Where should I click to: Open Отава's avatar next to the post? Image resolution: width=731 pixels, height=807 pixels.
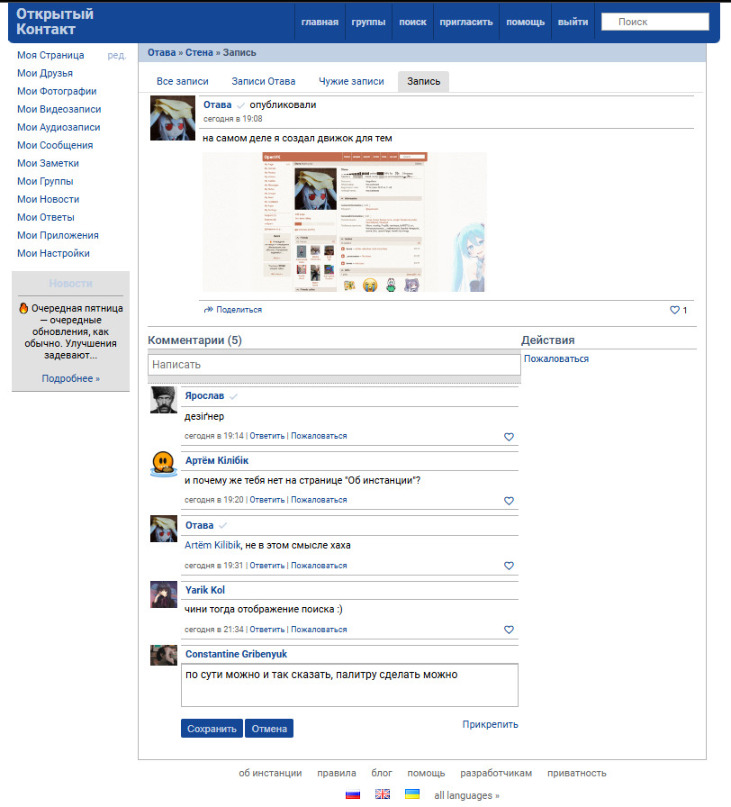click(x=172, y=118)
